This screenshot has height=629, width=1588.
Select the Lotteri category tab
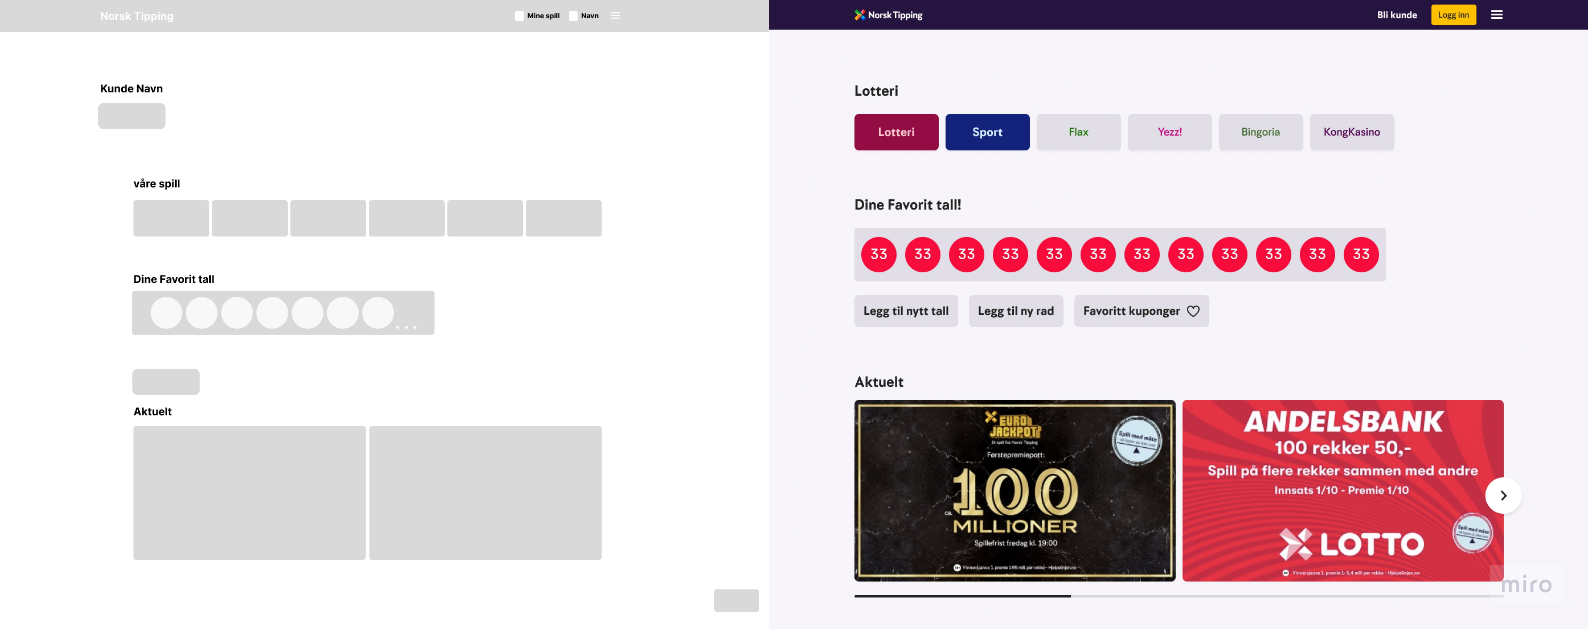(896, 132)
